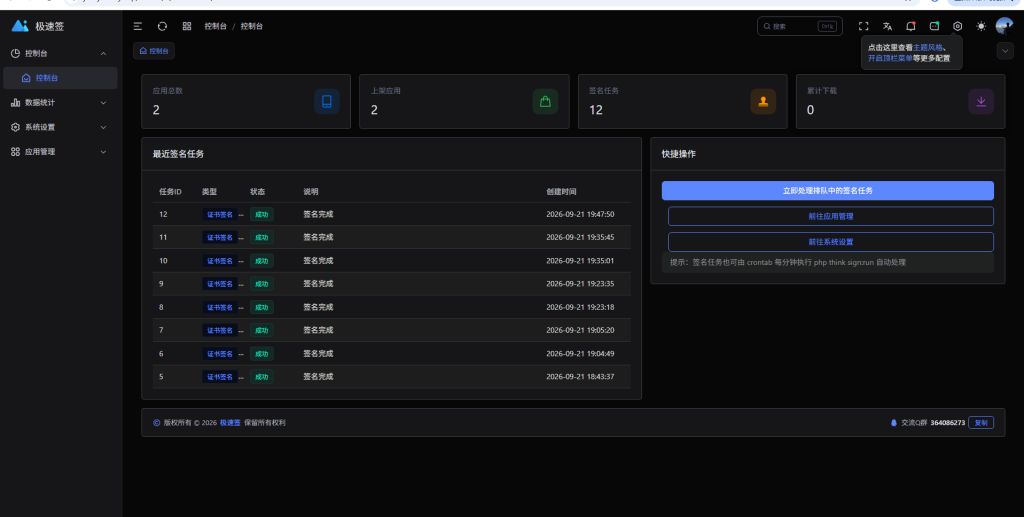The width and height of the screenshot is (1024, 517).
Task: Open notifications bell icon
Action: coord(910,26)
